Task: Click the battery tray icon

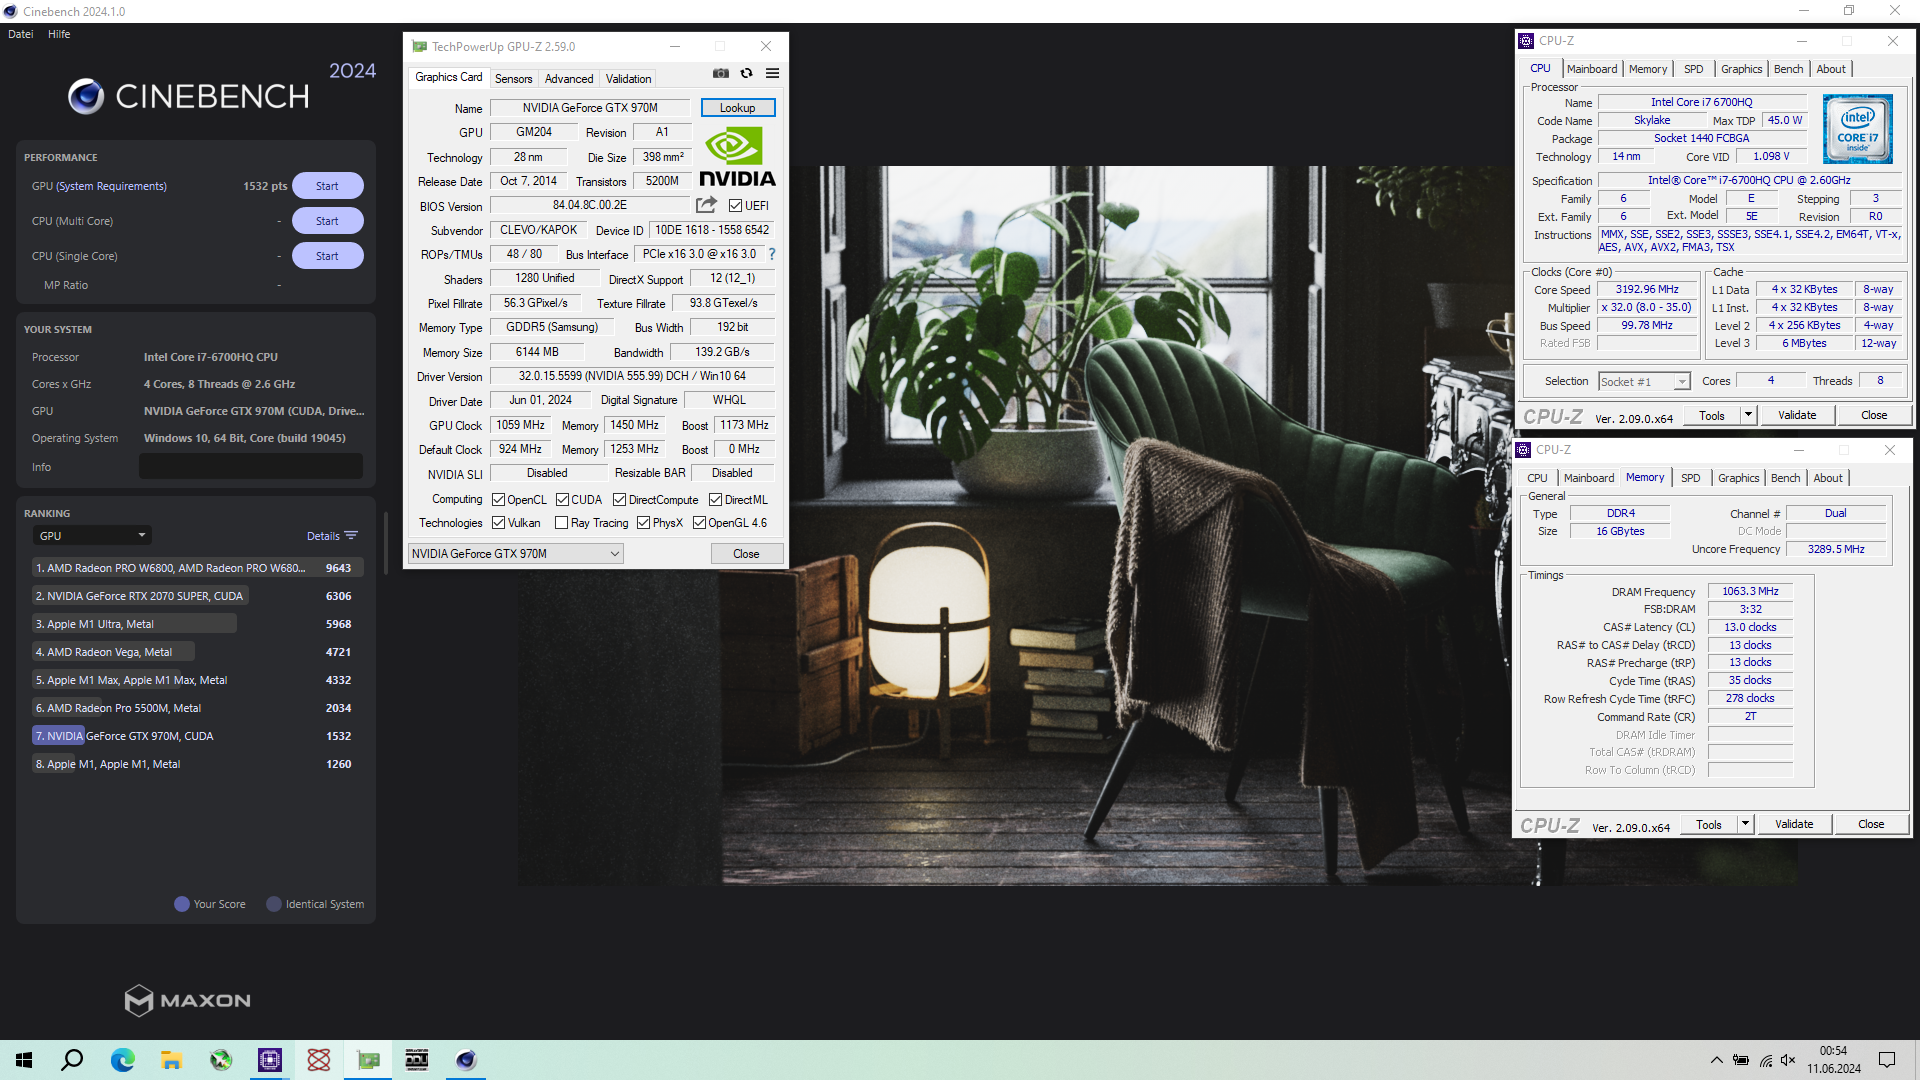Action: [x=1741, y=1060]
